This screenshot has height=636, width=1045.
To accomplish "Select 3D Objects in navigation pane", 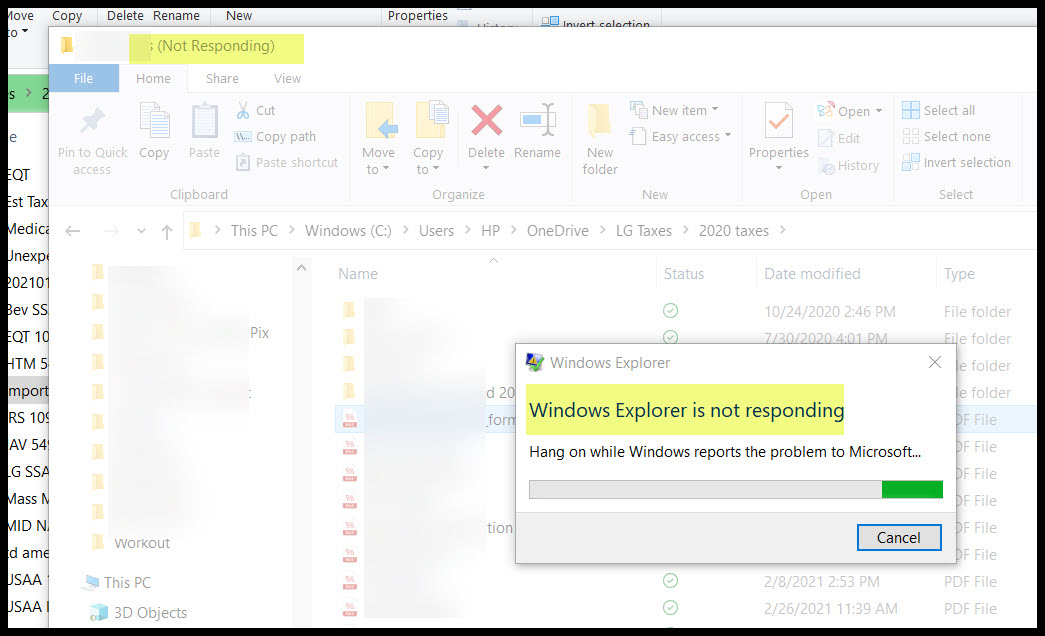I will pos(150,613).
